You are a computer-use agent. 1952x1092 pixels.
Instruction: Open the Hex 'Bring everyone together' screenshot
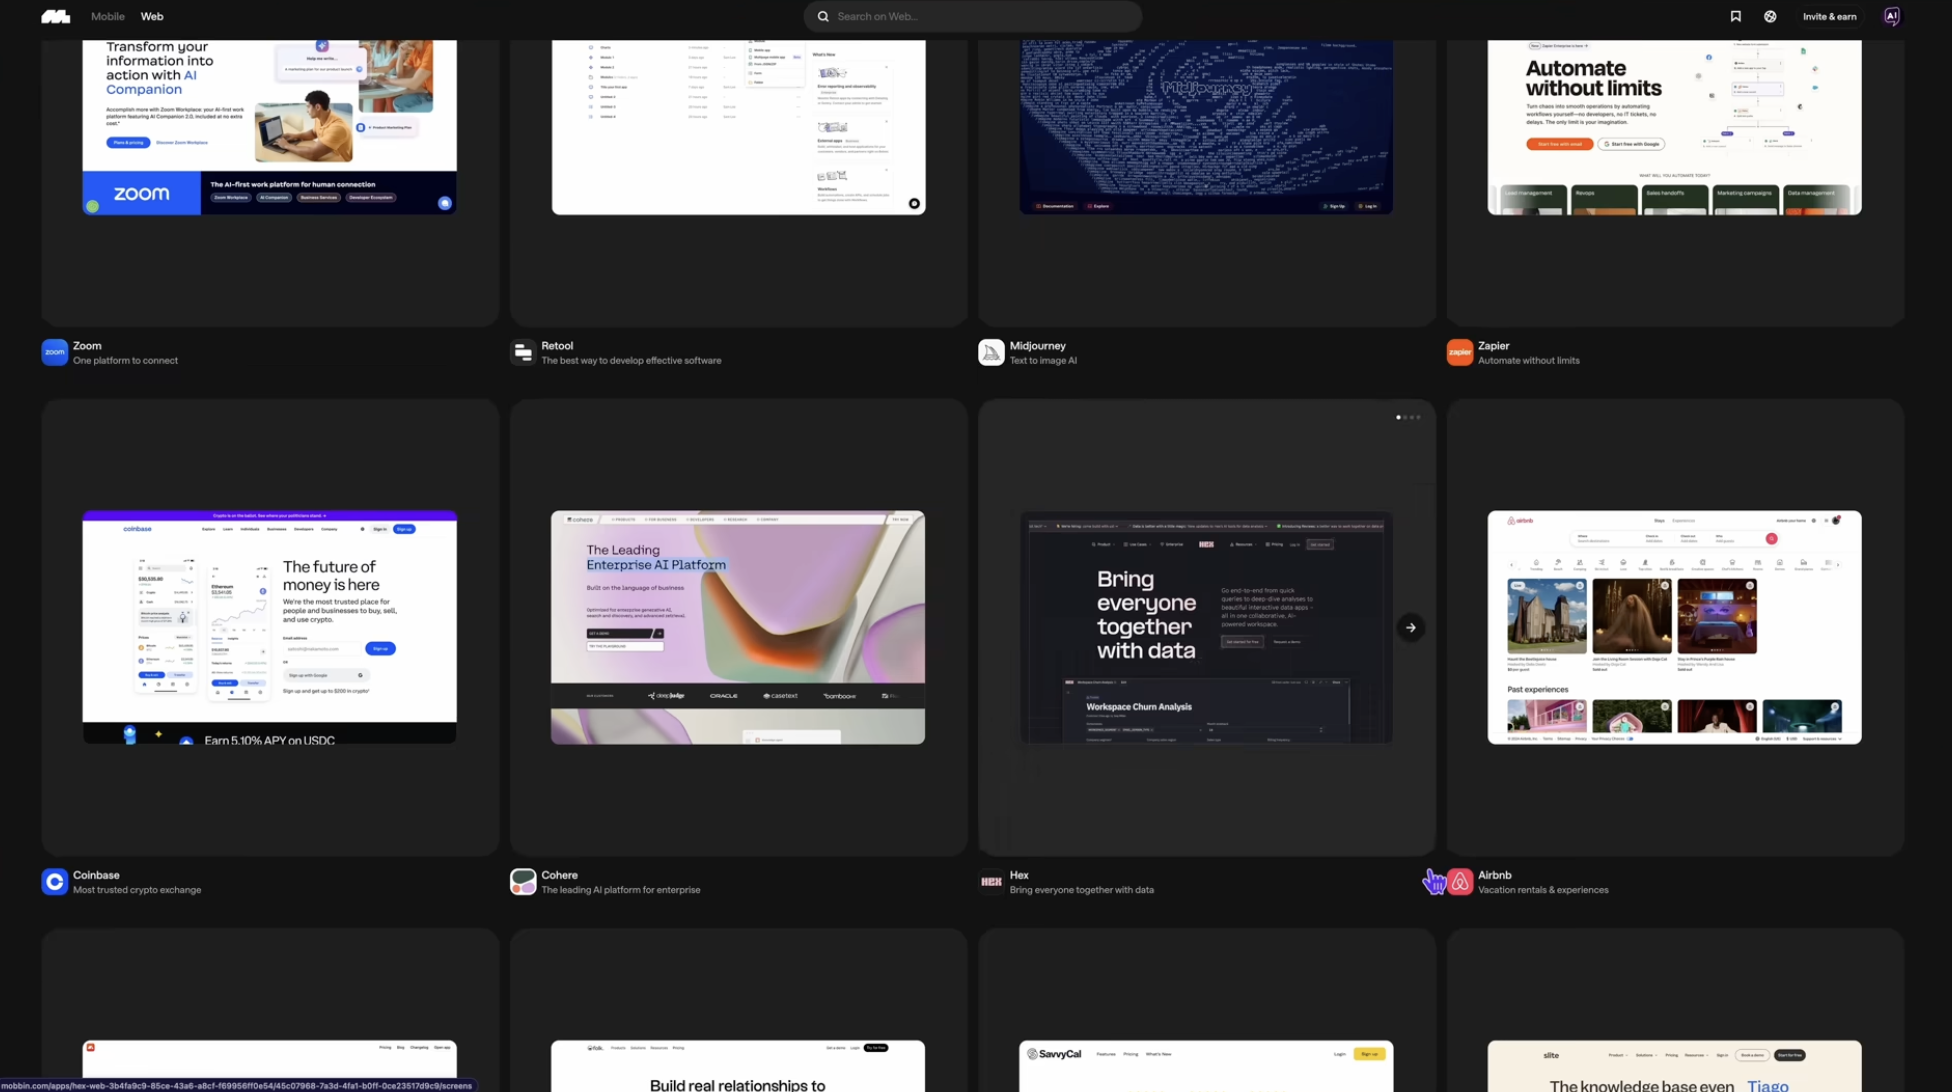[x=1206, y=627]
